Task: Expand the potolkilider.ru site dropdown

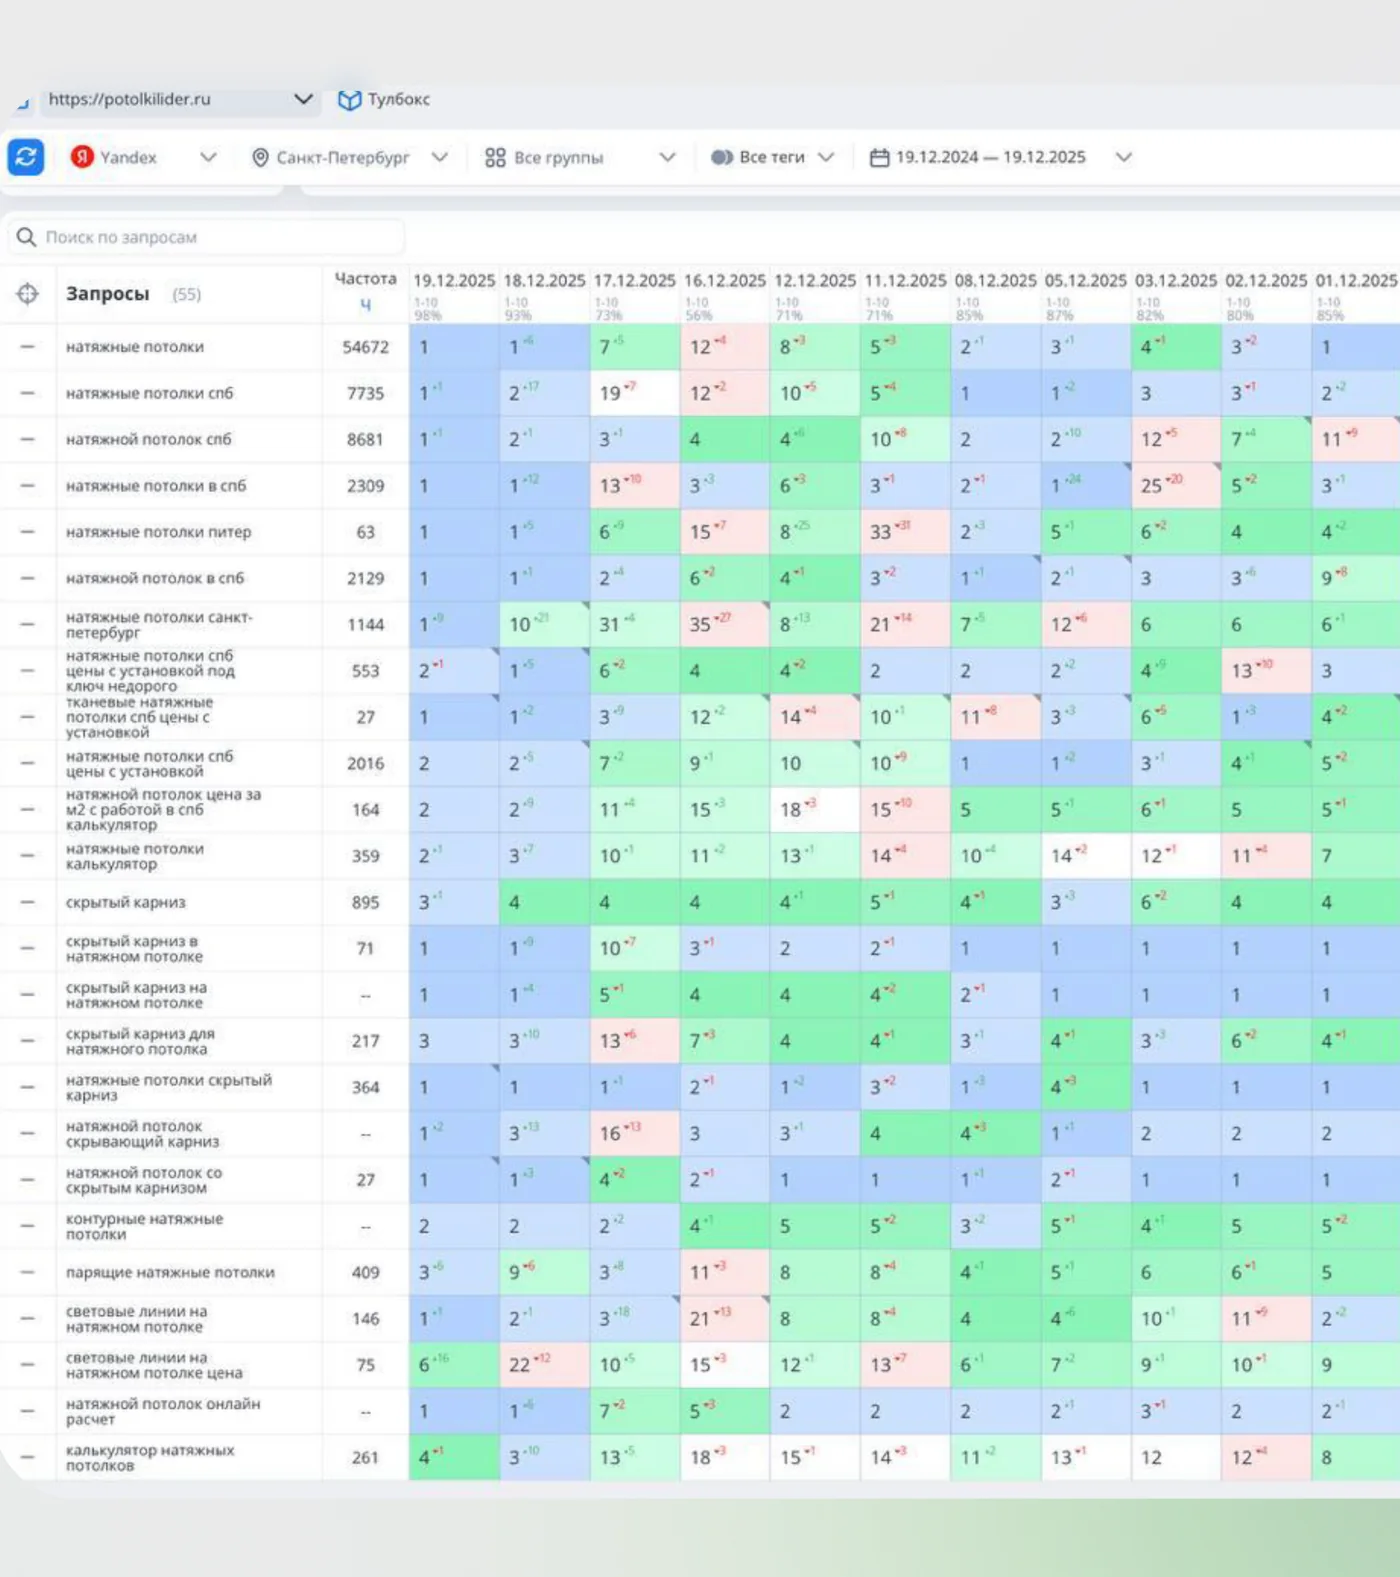Action: click(x=303, y=99)
